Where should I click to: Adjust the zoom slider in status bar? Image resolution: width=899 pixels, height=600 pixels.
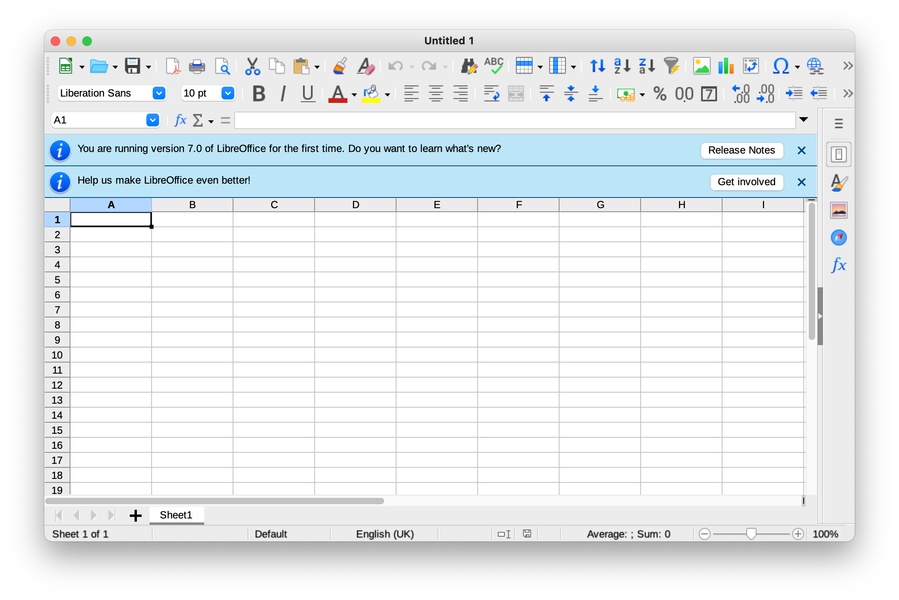tap(751, 534)
